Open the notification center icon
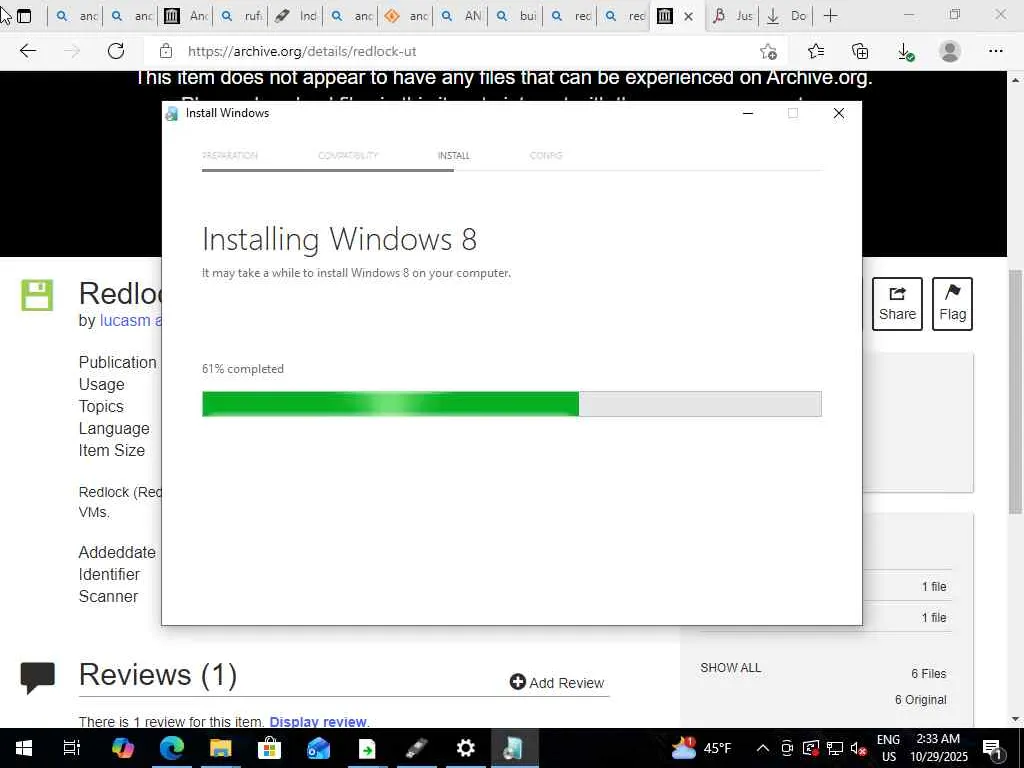The height and width of the screenshot is (768, 1024). [992, 748]
